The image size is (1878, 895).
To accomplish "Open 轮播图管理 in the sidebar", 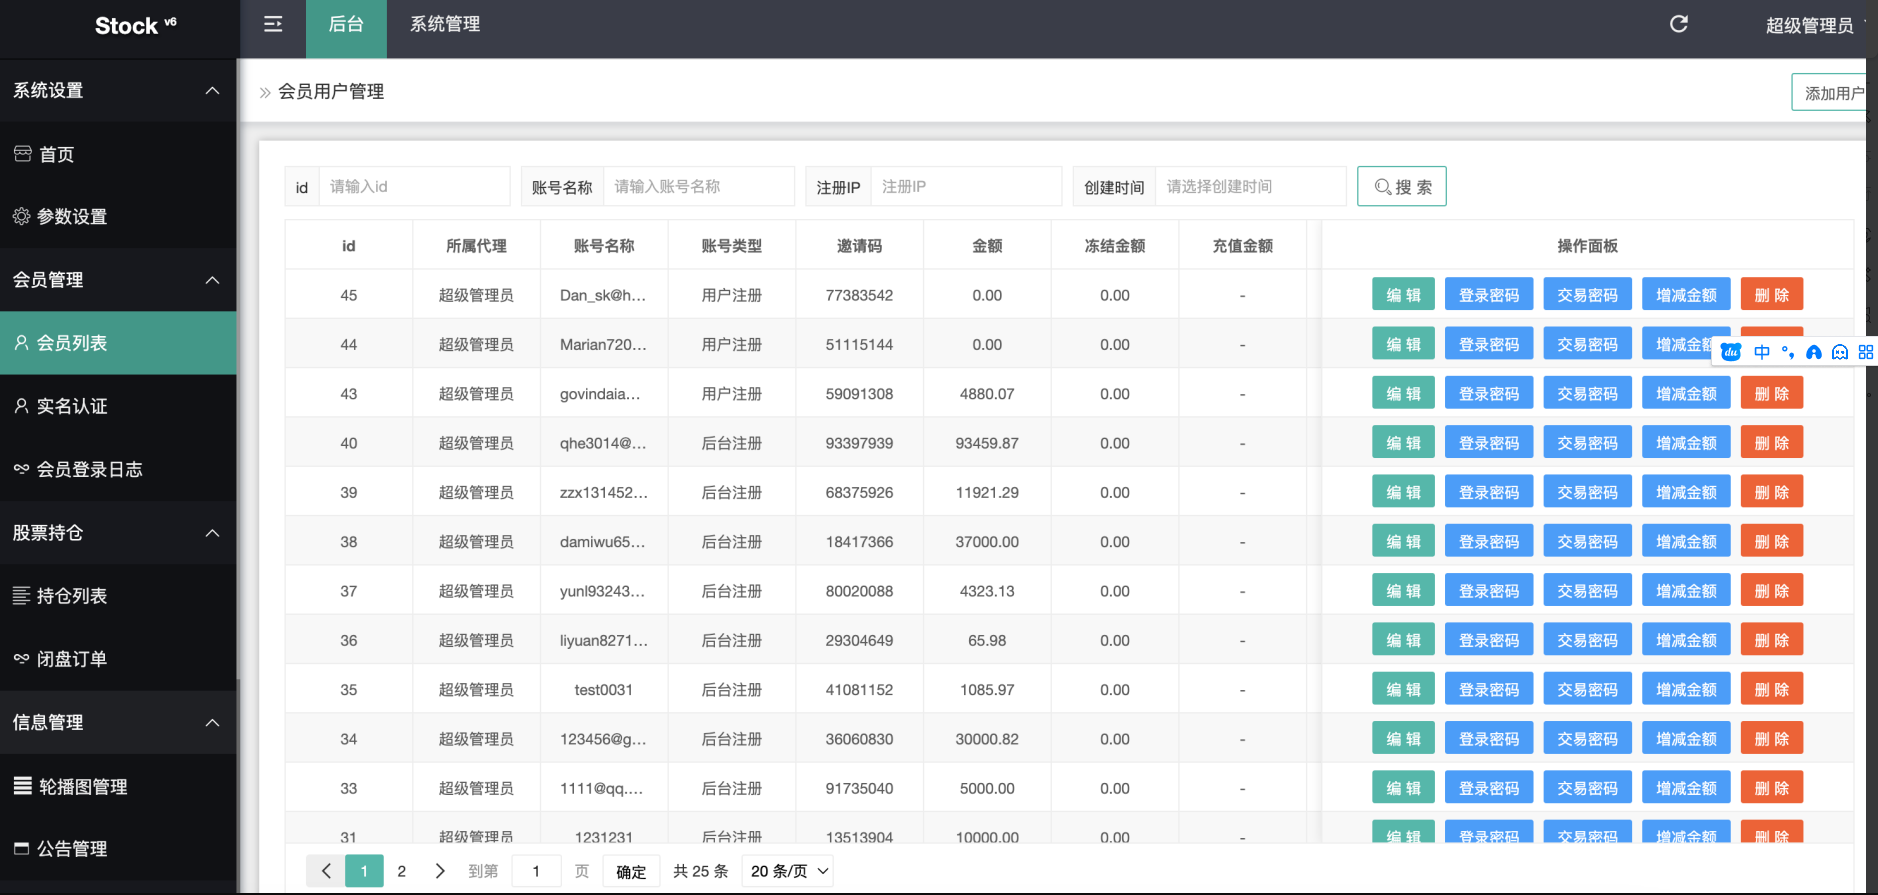I will [118, 786].
